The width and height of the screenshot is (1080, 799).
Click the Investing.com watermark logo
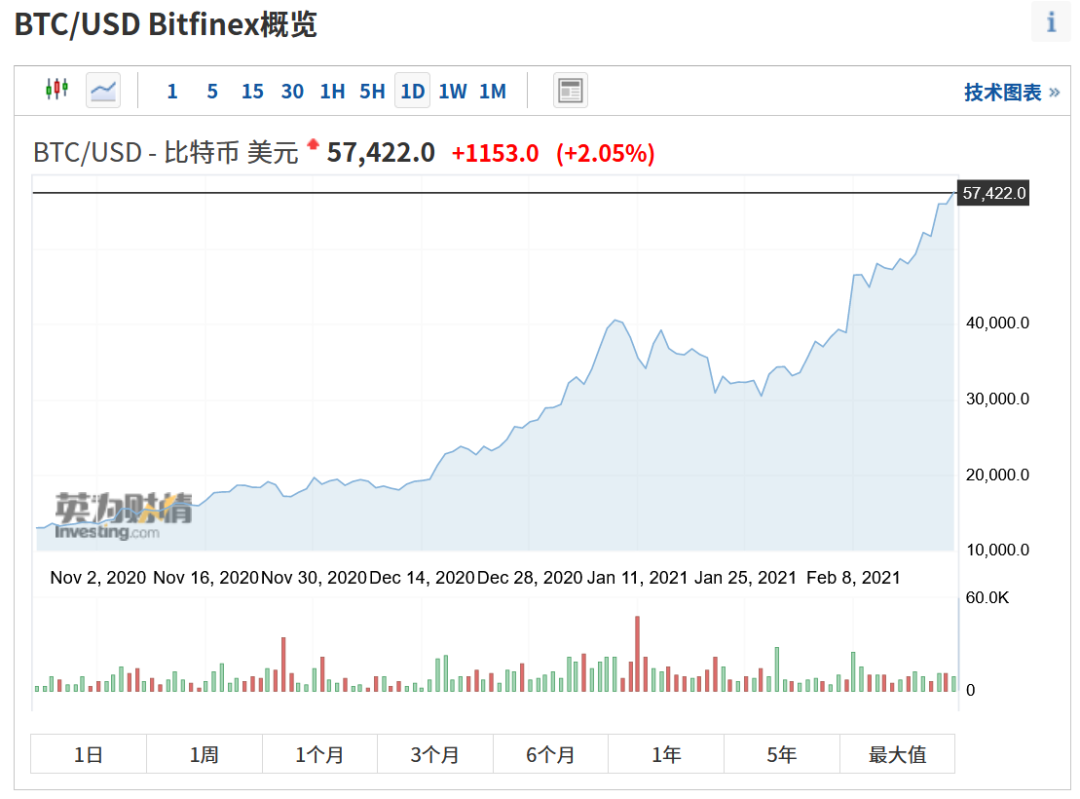click(109, 518)
